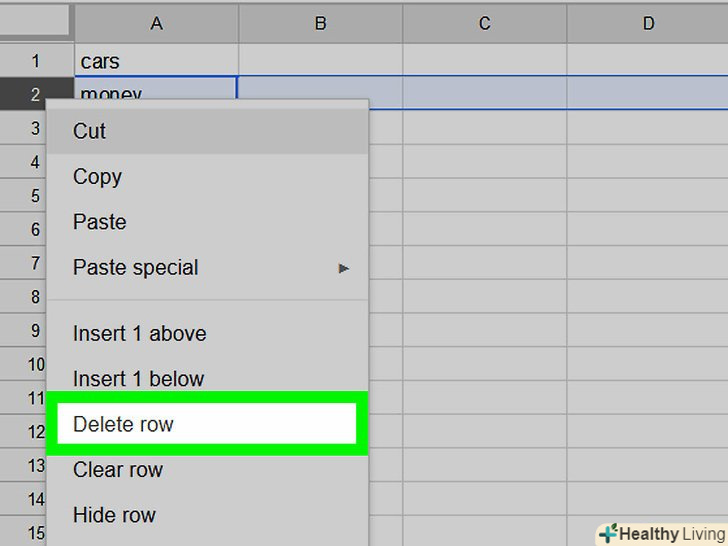Choose Cut from the context menu
The image size is (728, 546).
(x=90, y=131)
